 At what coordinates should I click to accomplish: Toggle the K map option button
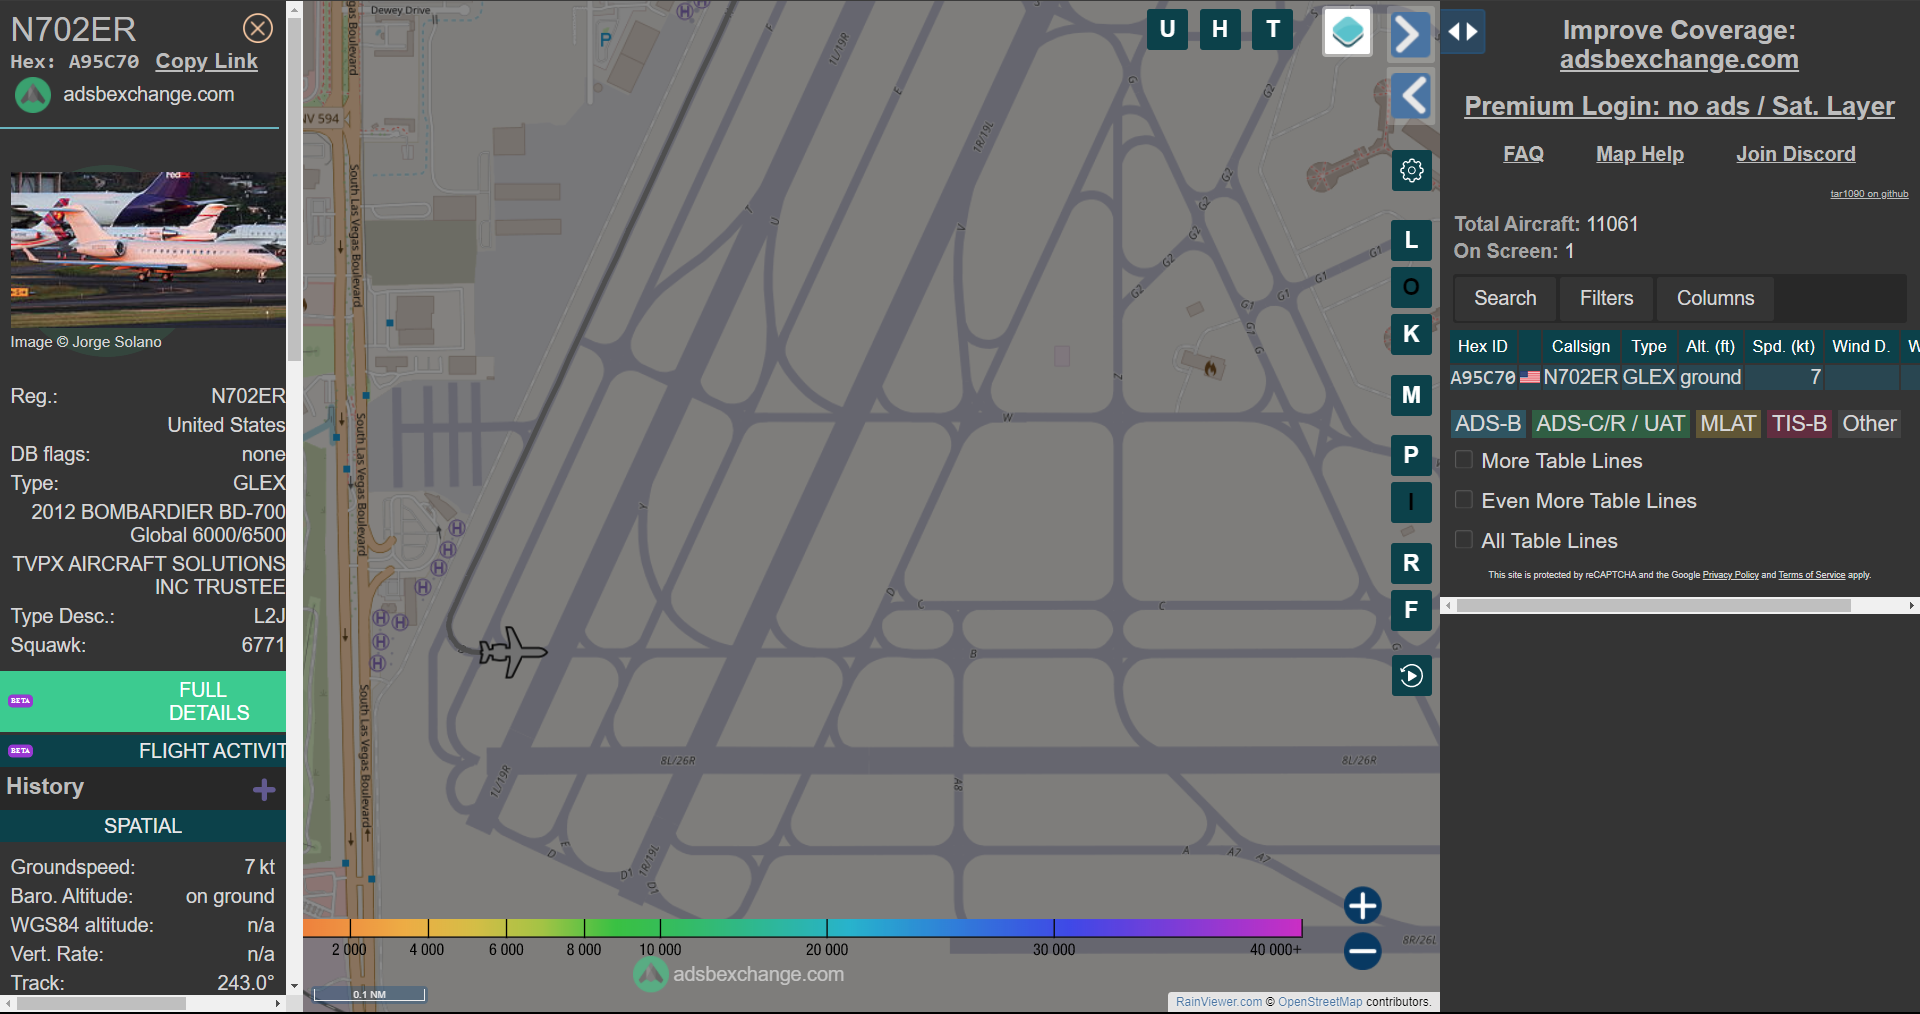pos(1411,334)
